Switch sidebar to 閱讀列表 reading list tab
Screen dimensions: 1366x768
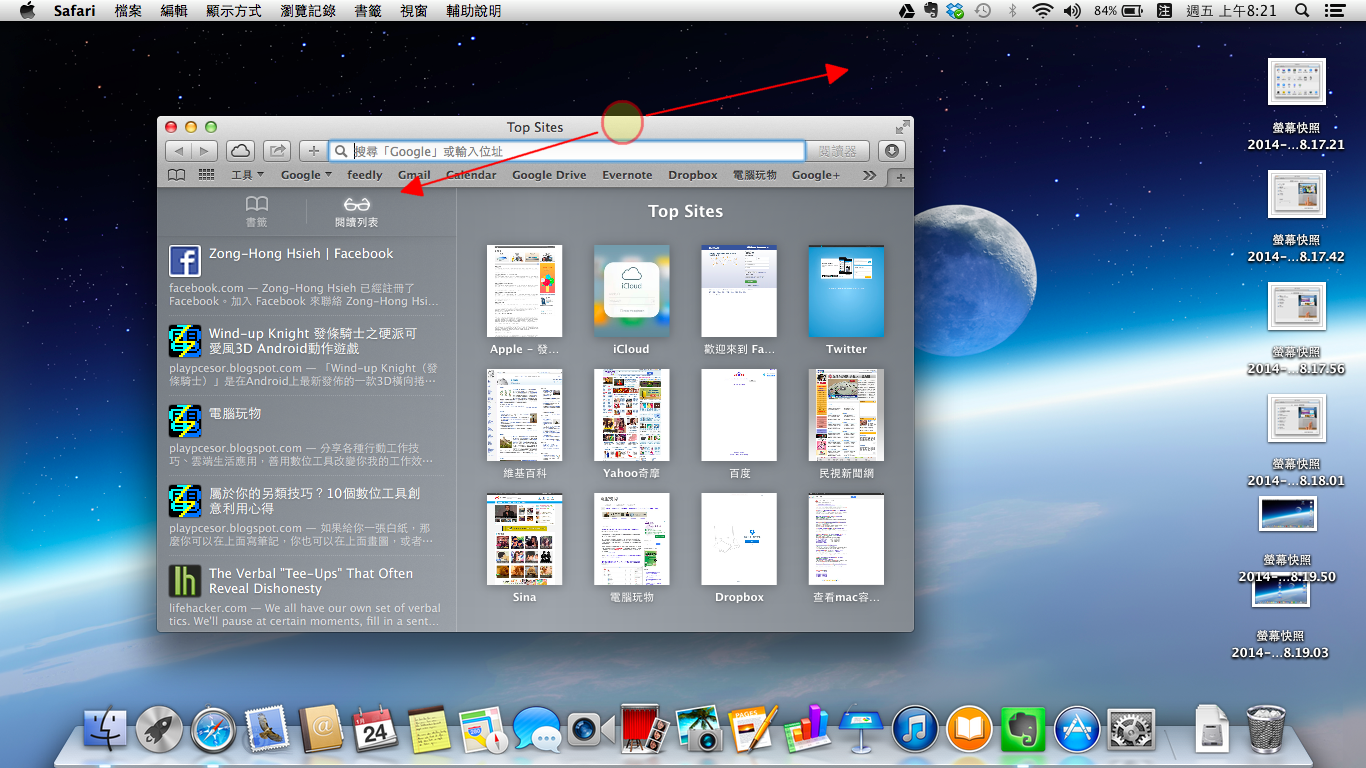click(x=357, y=211)
